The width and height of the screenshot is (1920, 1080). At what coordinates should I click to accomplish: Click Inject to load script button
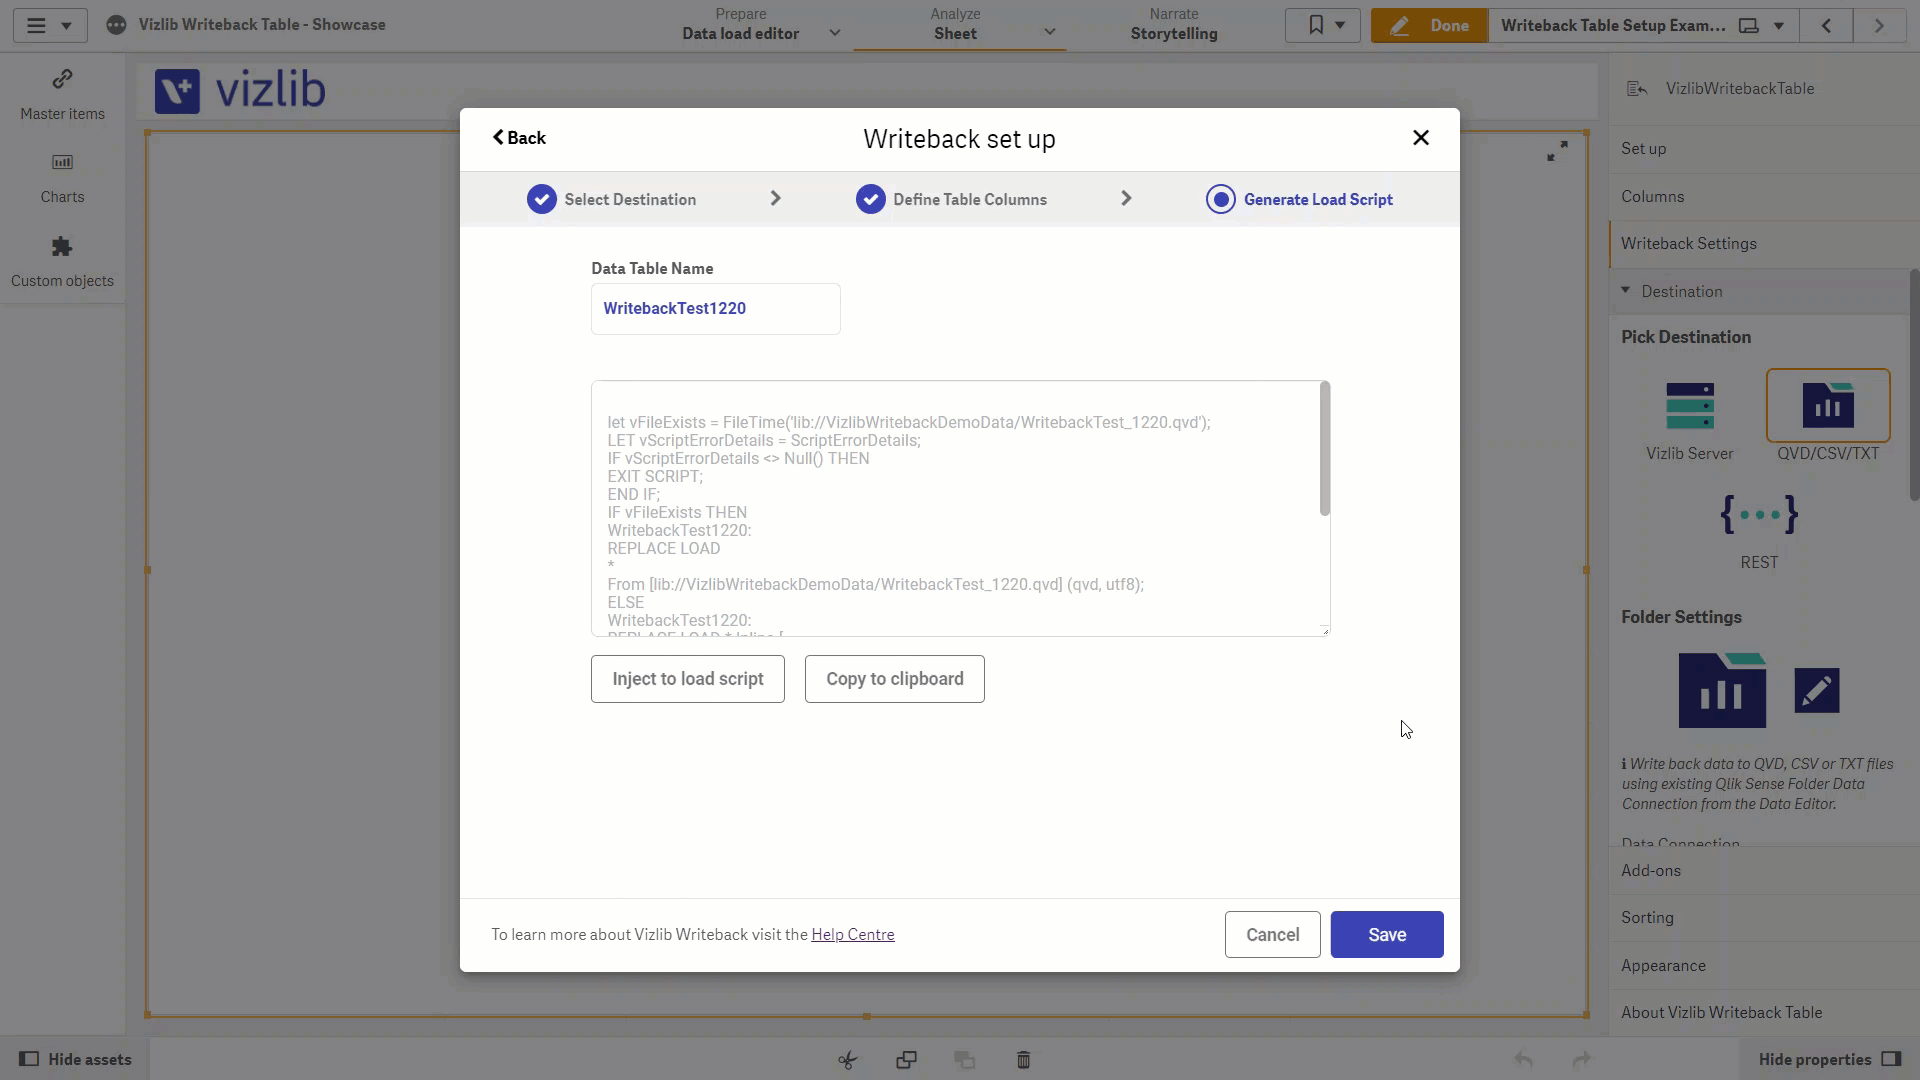click(688, 679)
